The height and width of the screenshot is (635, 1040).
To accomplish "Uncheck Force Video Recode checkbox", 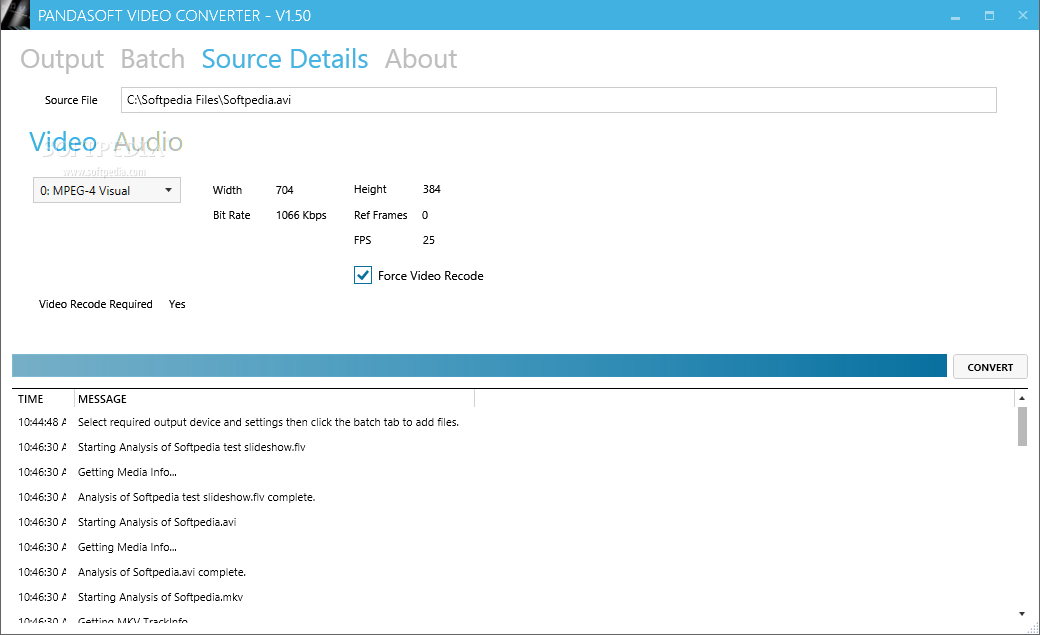I will click(363, 275).
